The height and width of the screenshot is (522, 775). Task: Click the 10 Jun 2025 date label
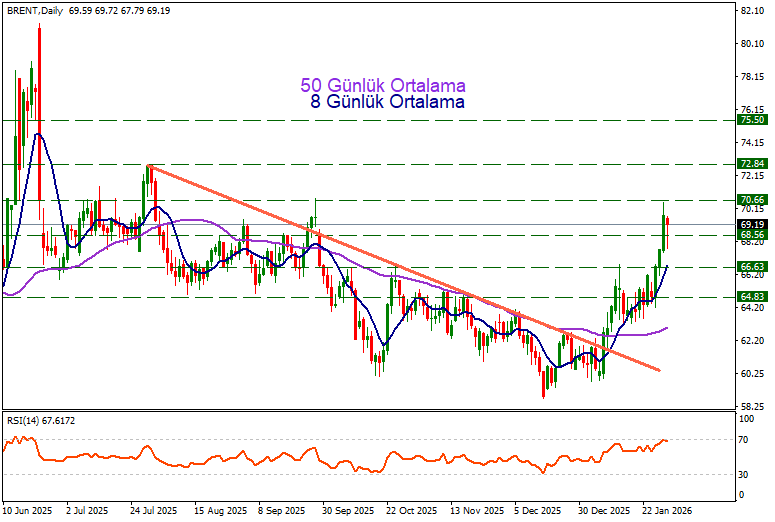coord(28,510)
